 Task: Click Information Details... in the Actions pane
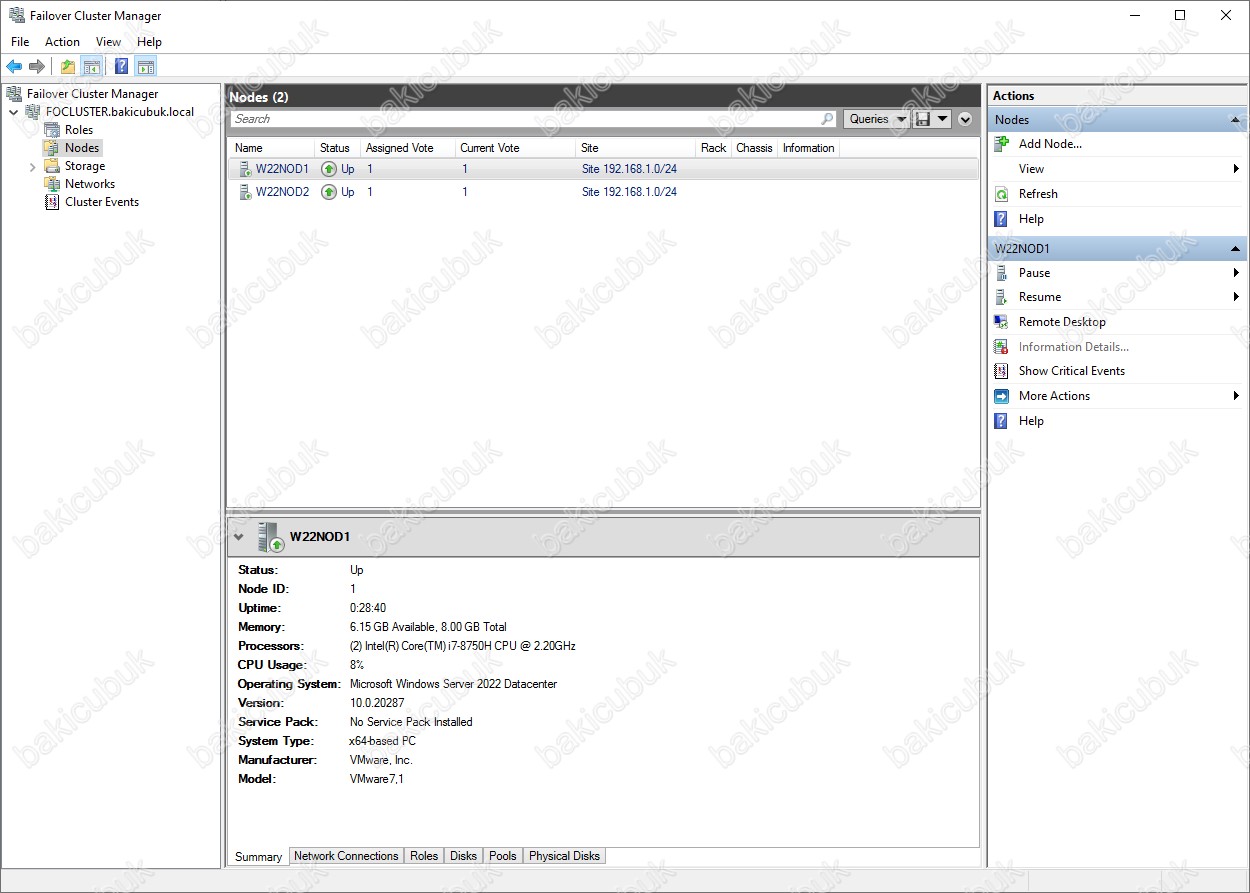[1073, 347]
